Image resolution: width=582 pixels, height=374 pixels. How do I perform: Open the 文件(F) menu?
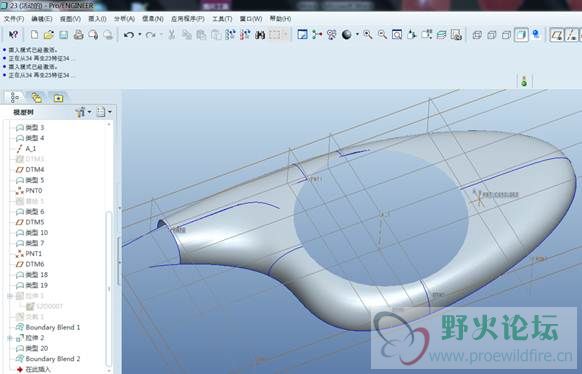pyautogui.click(x=14, y=19)
